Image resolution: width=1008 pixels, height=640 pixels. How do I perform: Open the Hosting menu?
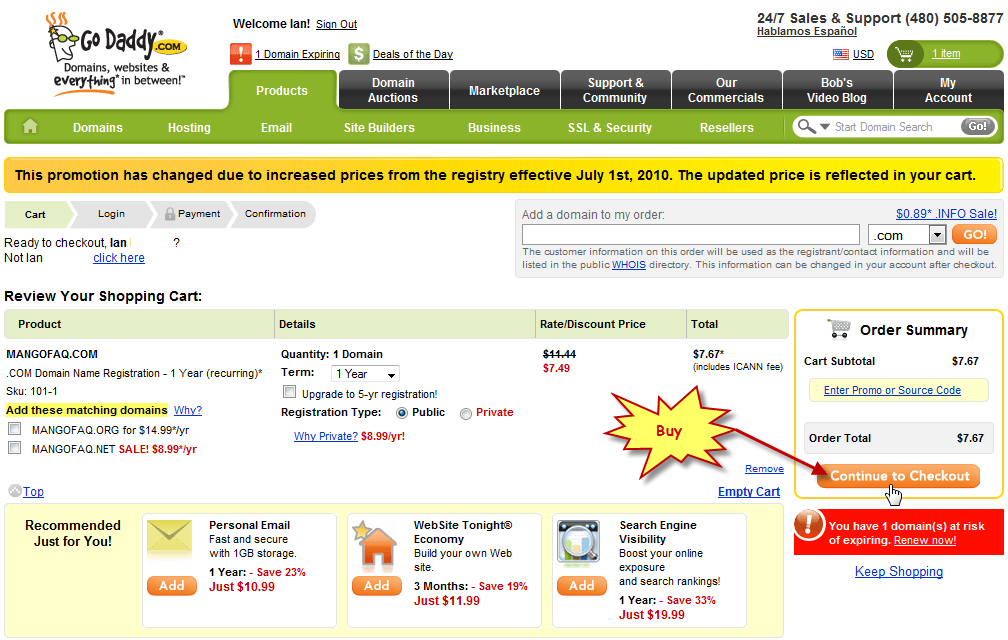(189, 127)
